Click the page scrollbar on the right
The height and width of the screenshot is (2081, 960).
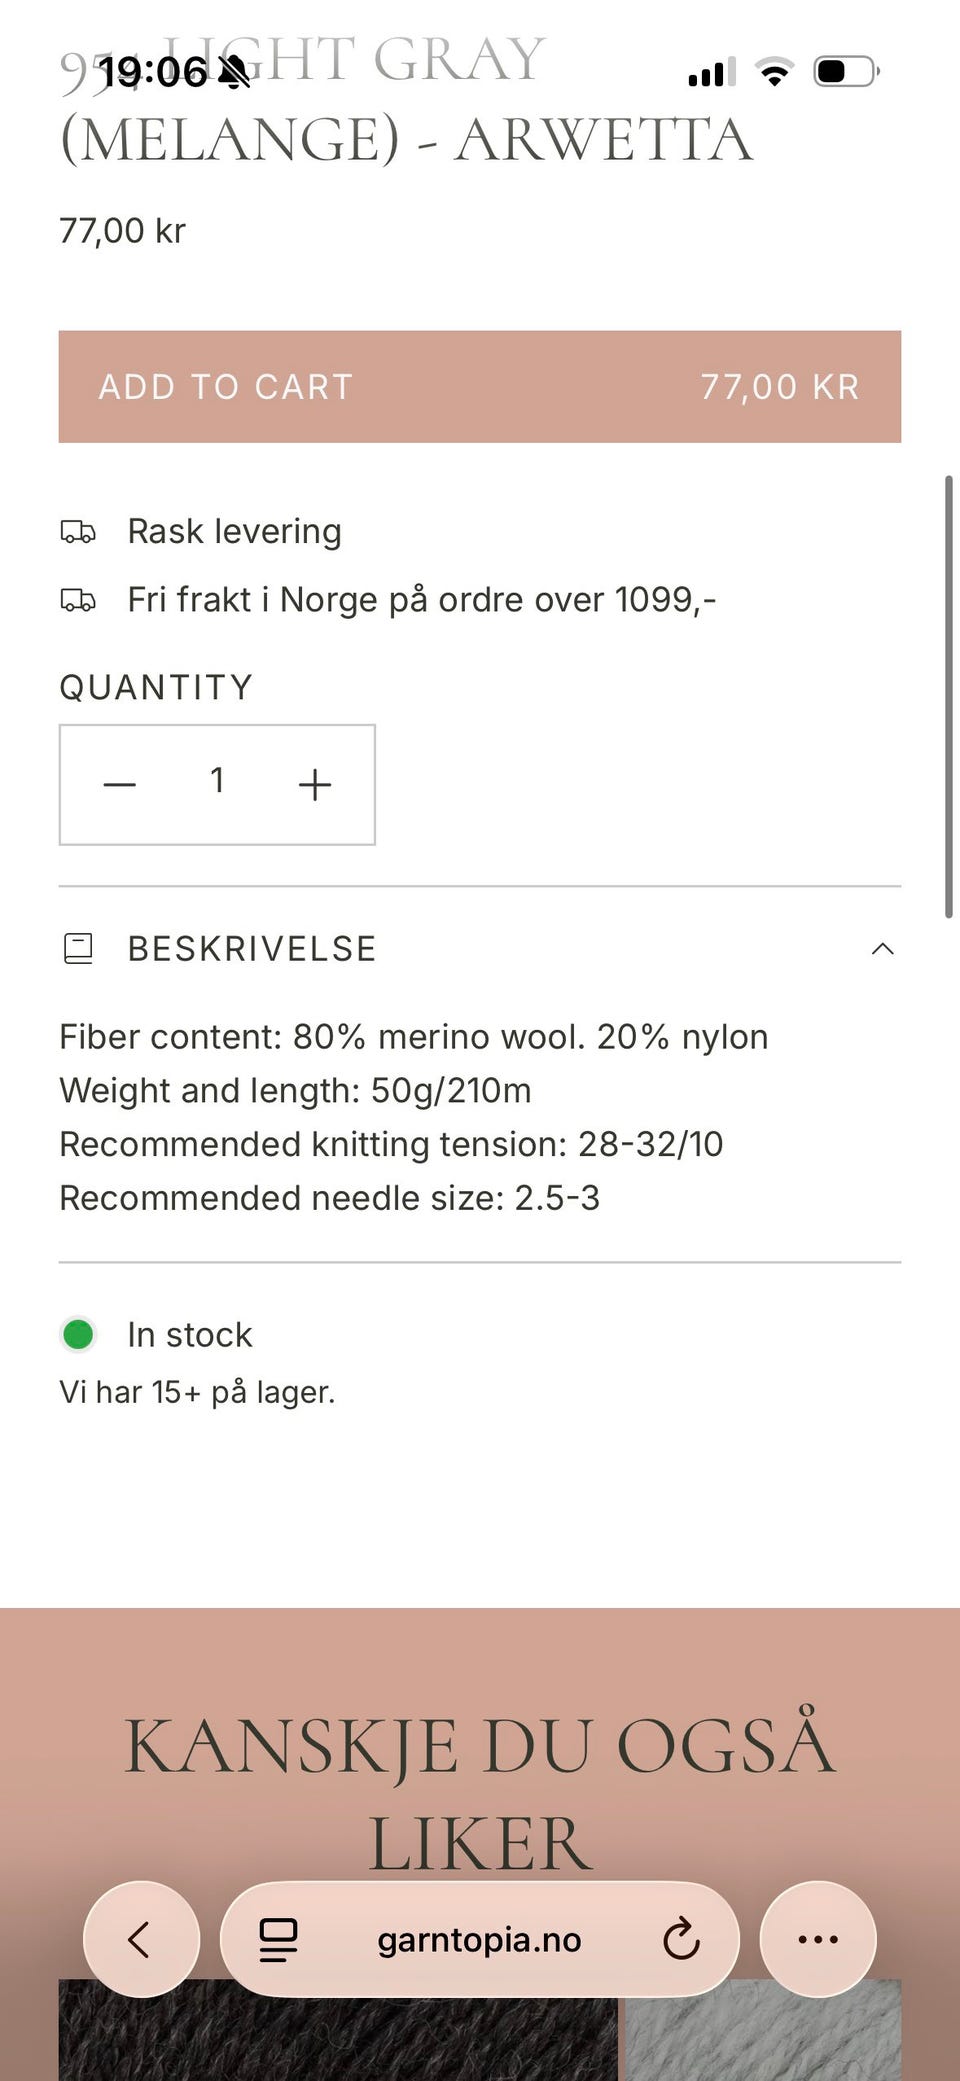(x=949, y=696)
